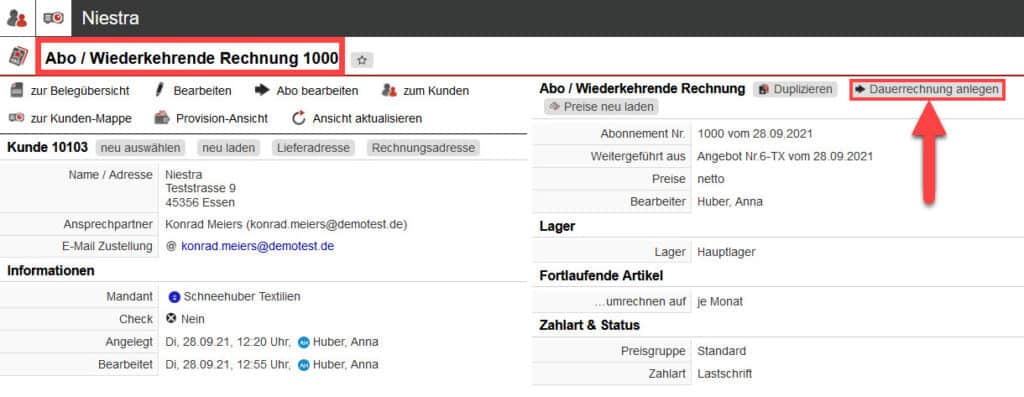Open Abo bearbeiten

[306, 91]
